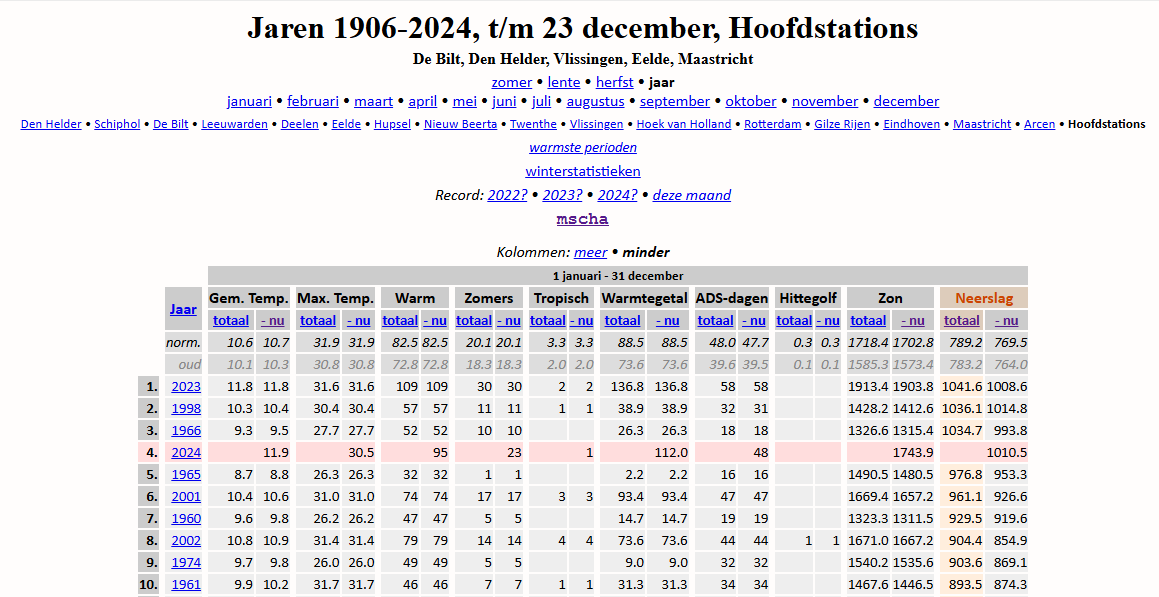Screen dimensions: 1159x597
Task: Click the 'mscha' author link
Action: [583, 219]
